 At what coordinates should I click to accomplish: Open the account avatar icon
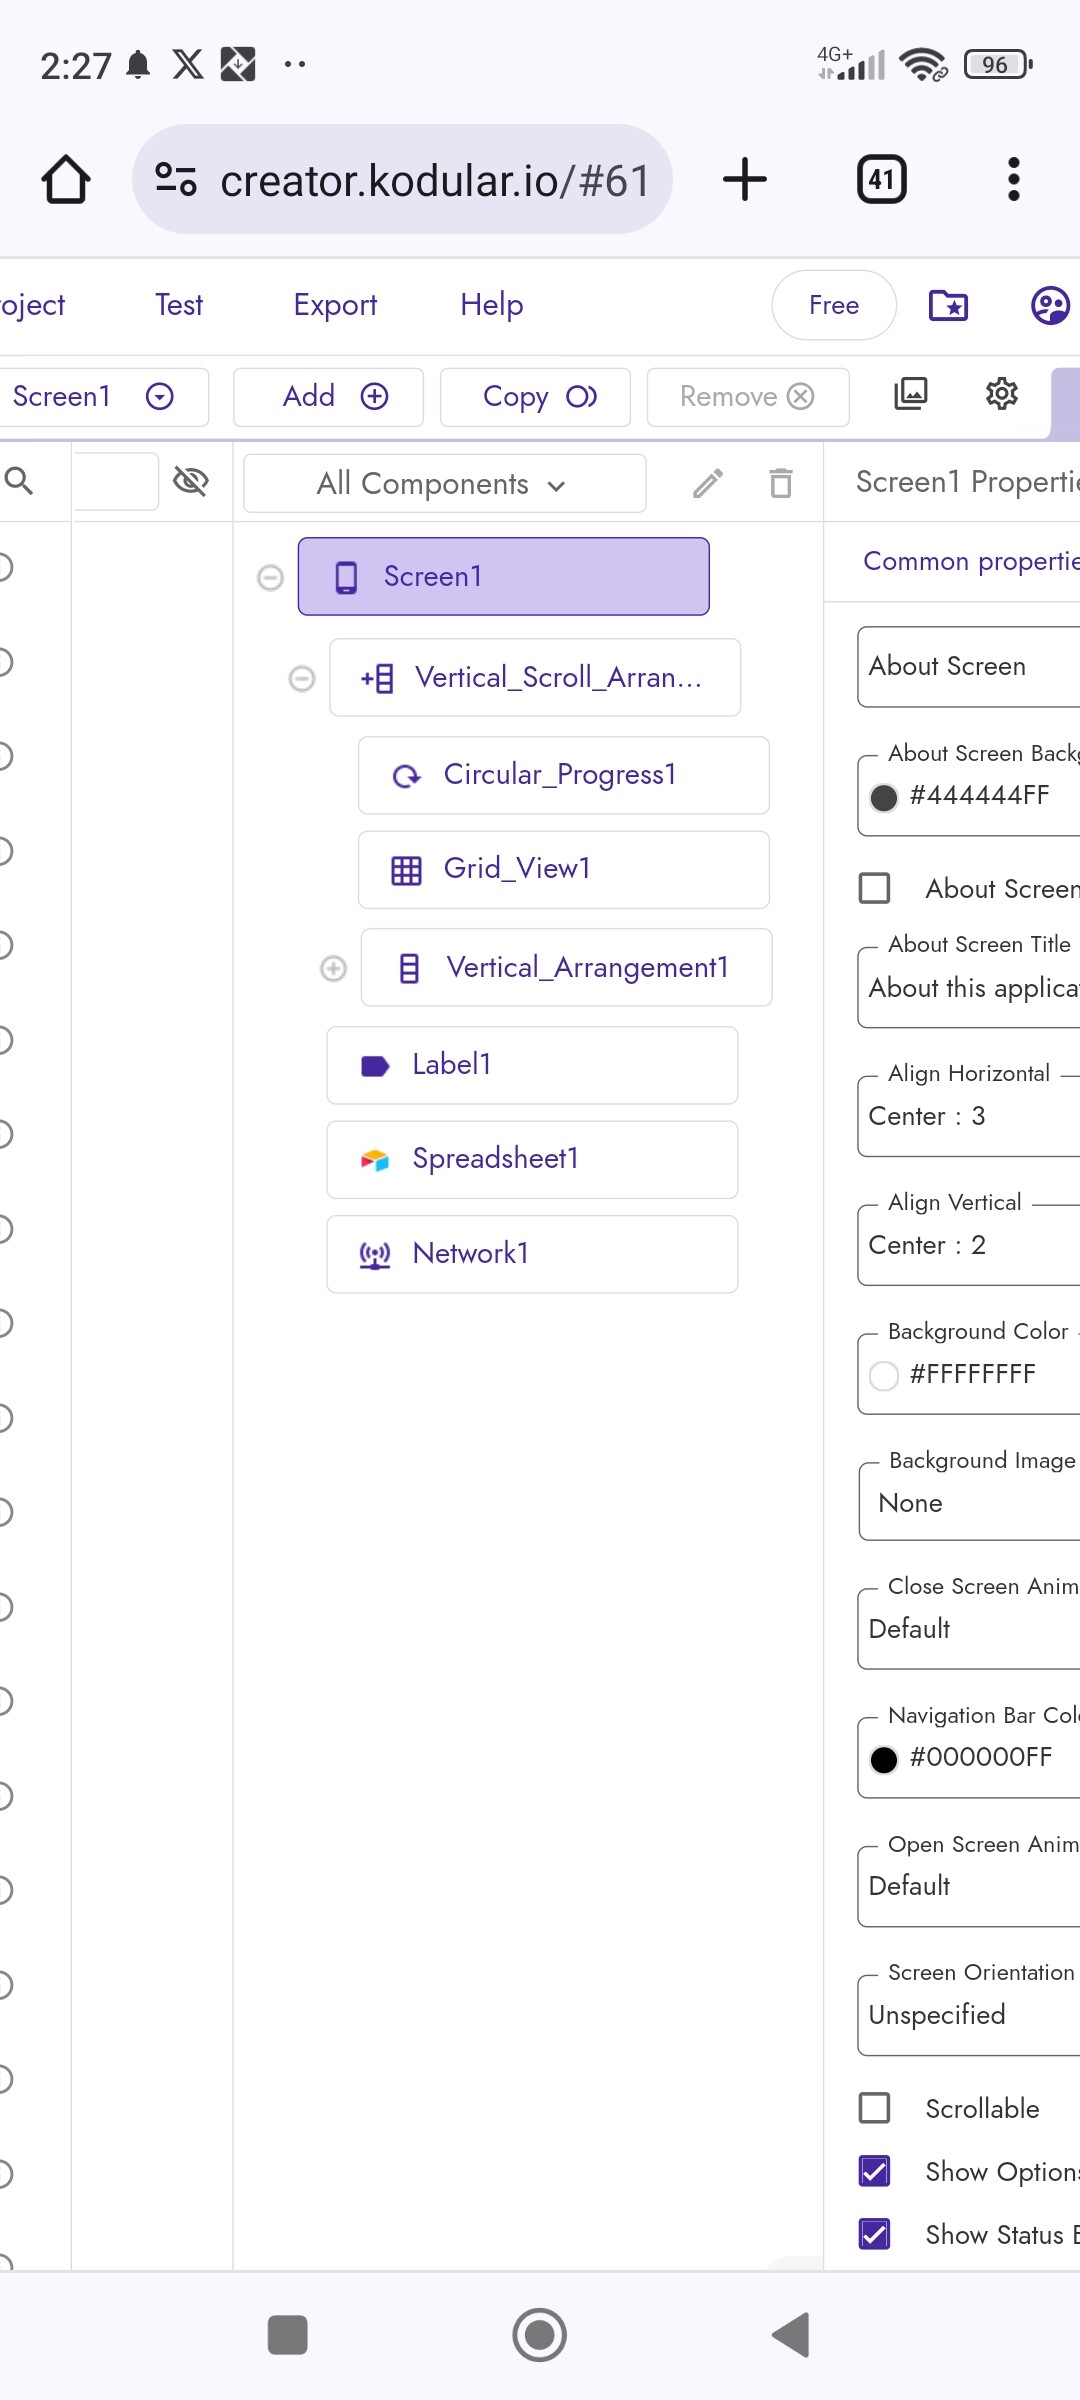(x=1051, y=305)
